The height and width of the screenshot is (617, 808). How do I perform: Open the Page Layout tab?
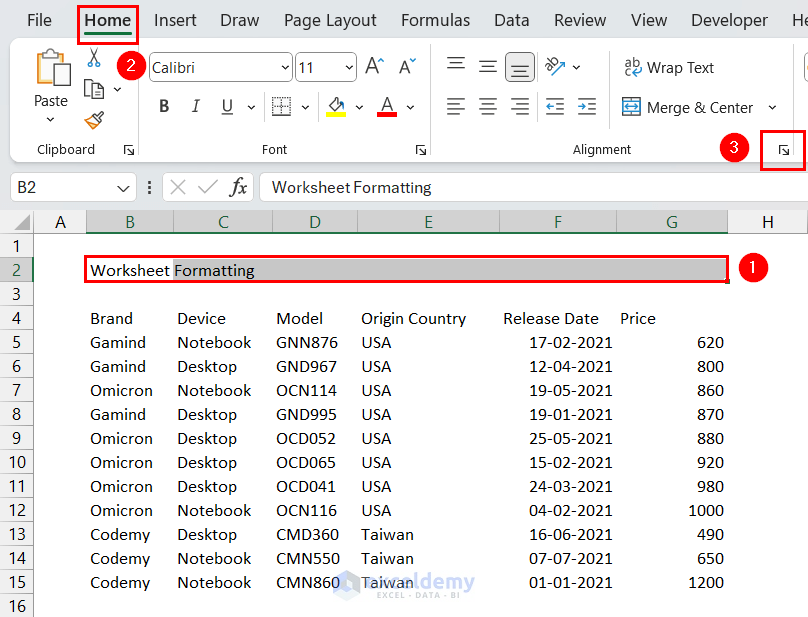tap(330, 20)
